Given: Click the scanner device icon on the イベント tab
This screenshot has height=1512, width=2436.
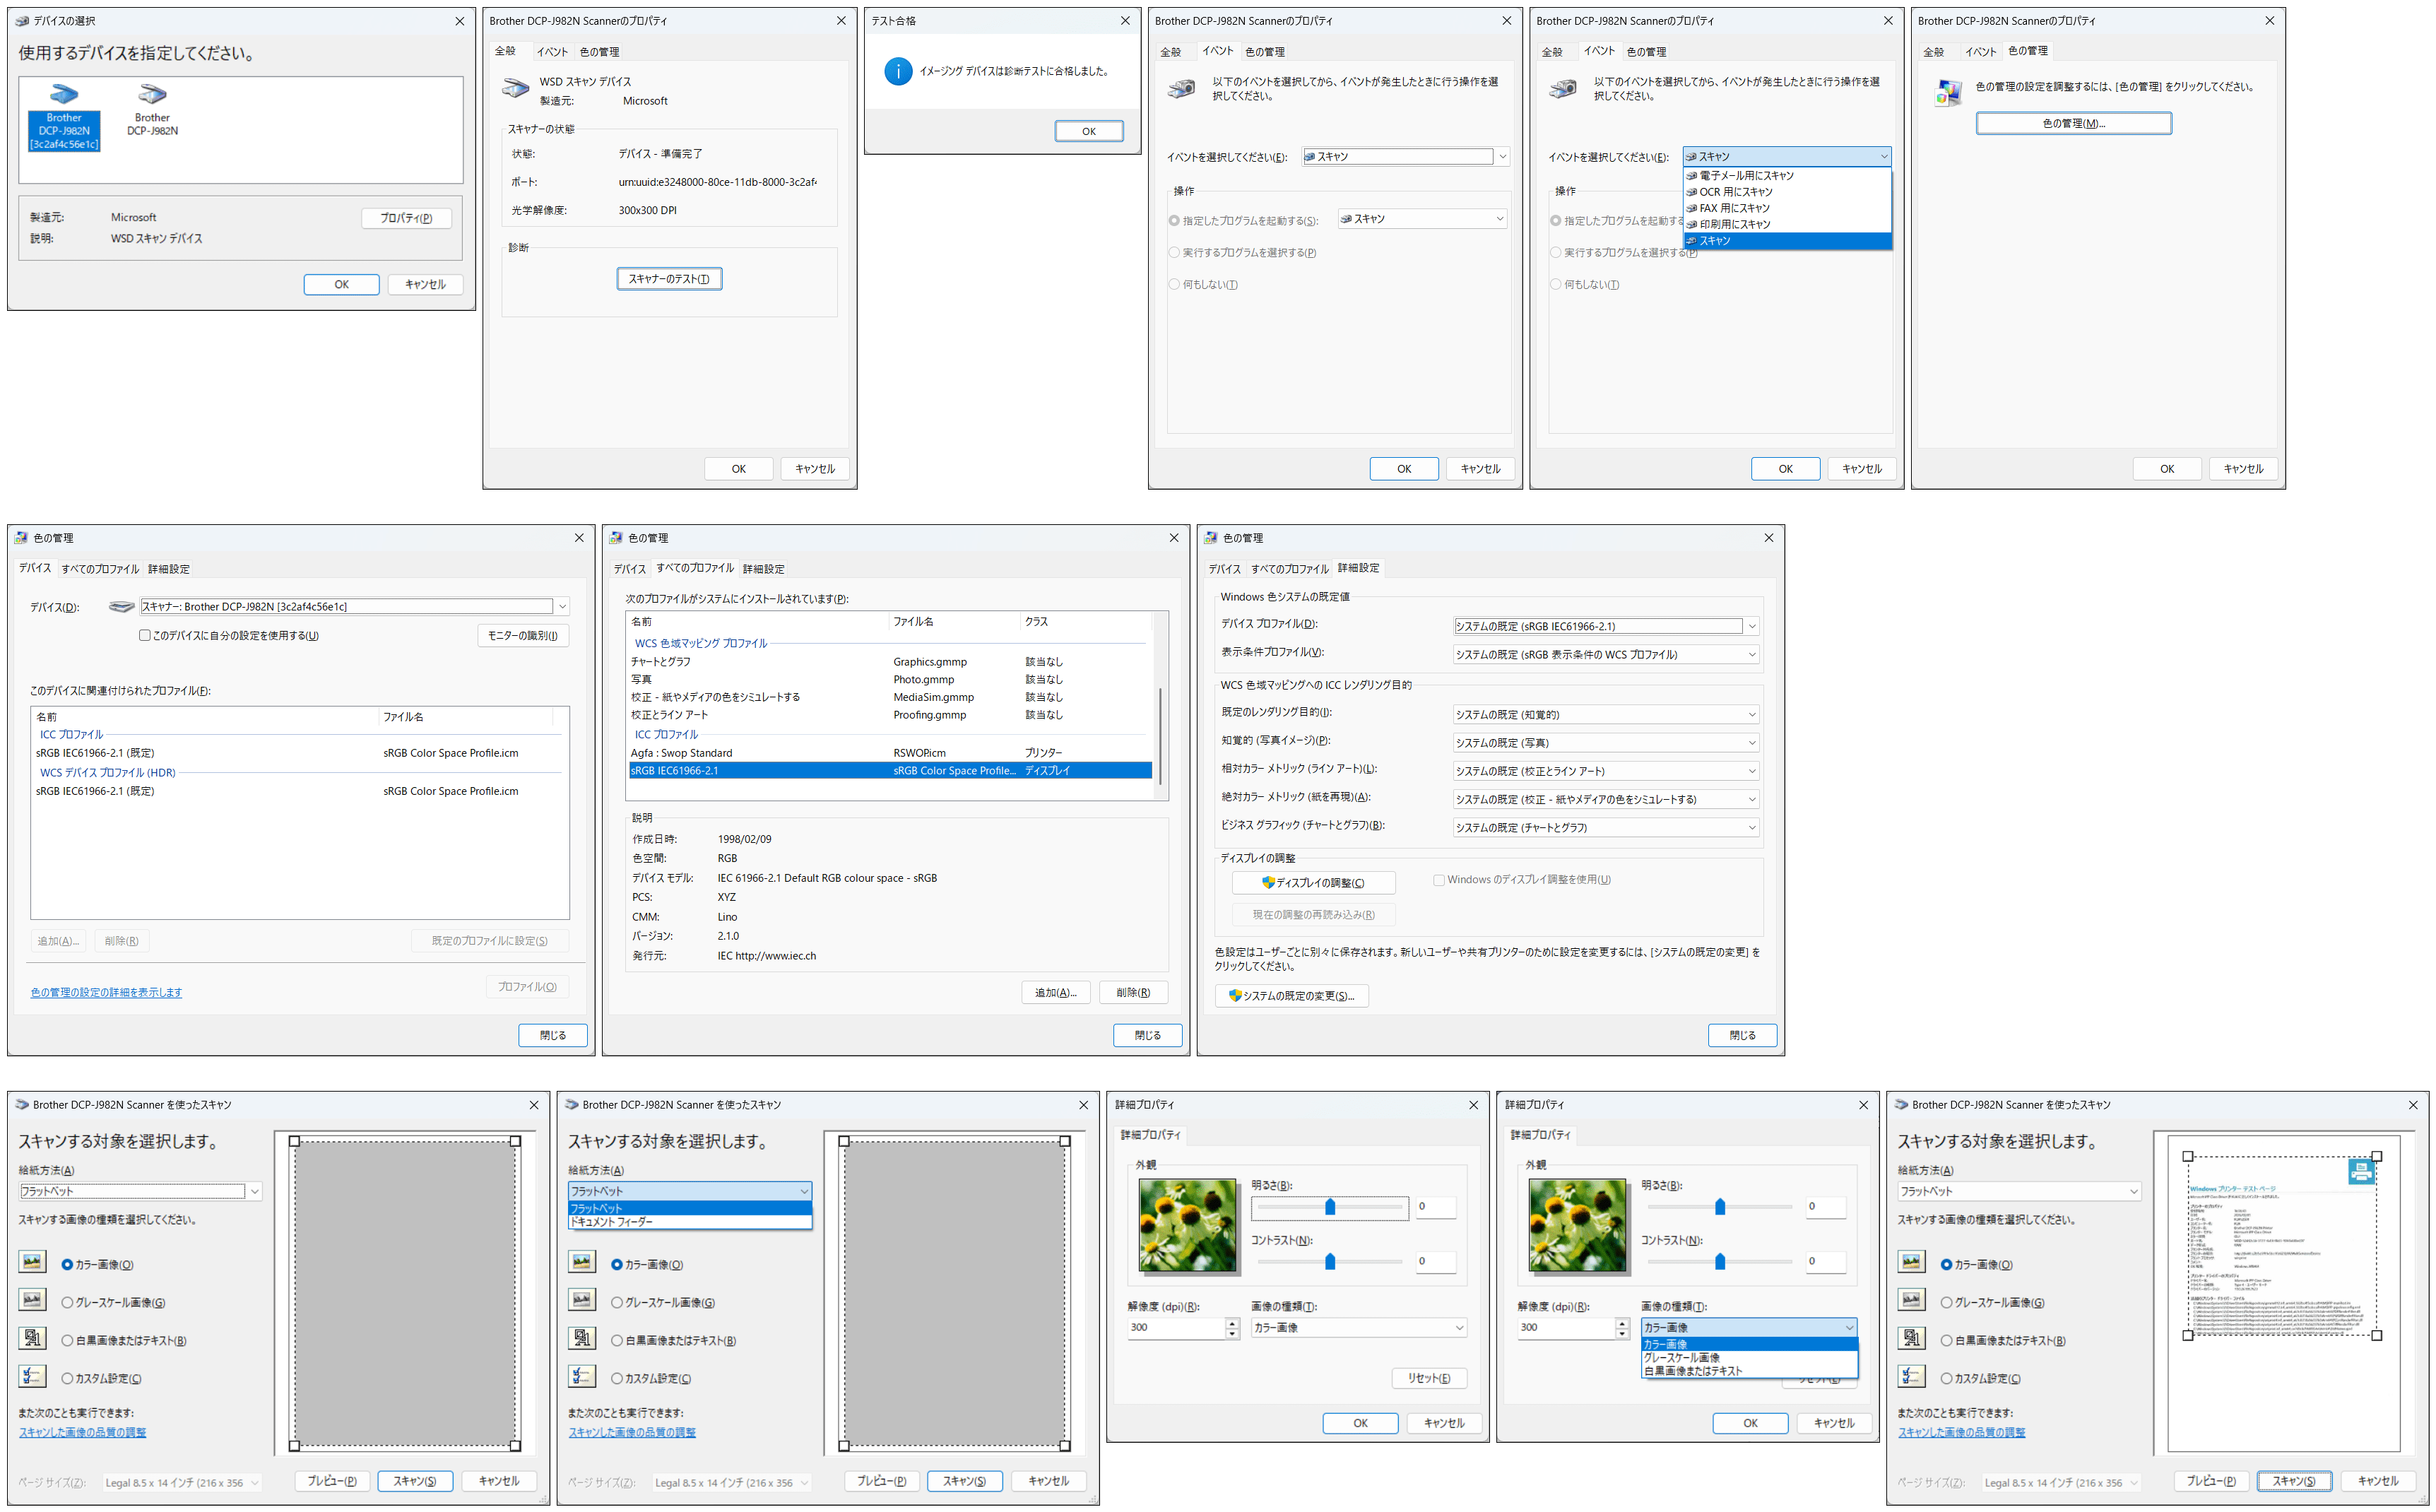Looking at the screenshot, I should point(1182,88).
